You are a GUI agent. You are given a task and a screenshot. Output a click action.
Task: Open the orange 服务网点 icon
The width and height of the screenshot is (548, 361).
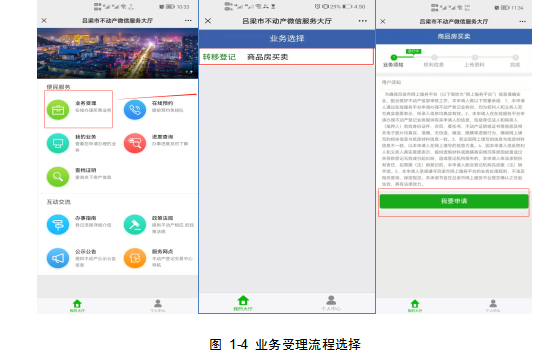135,258
